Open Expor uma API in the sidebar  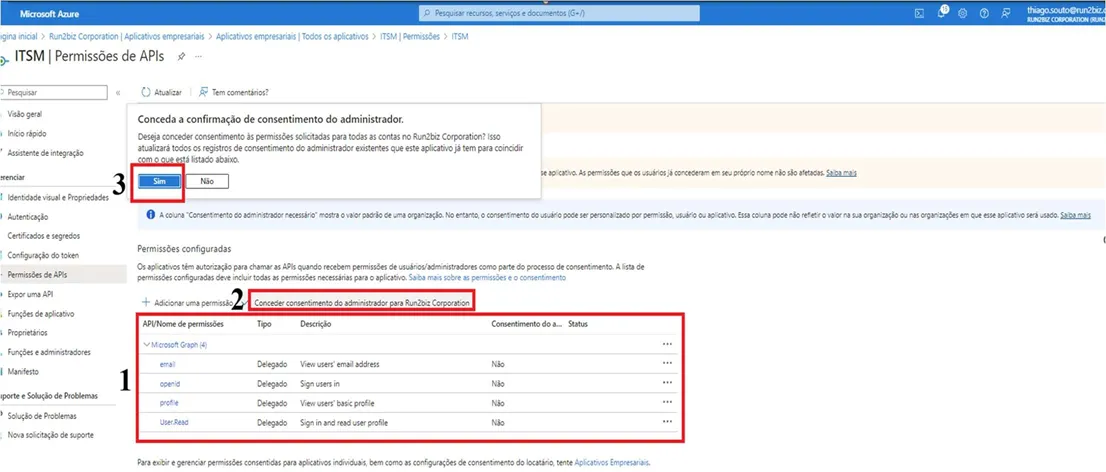click(x=30, y=294)
